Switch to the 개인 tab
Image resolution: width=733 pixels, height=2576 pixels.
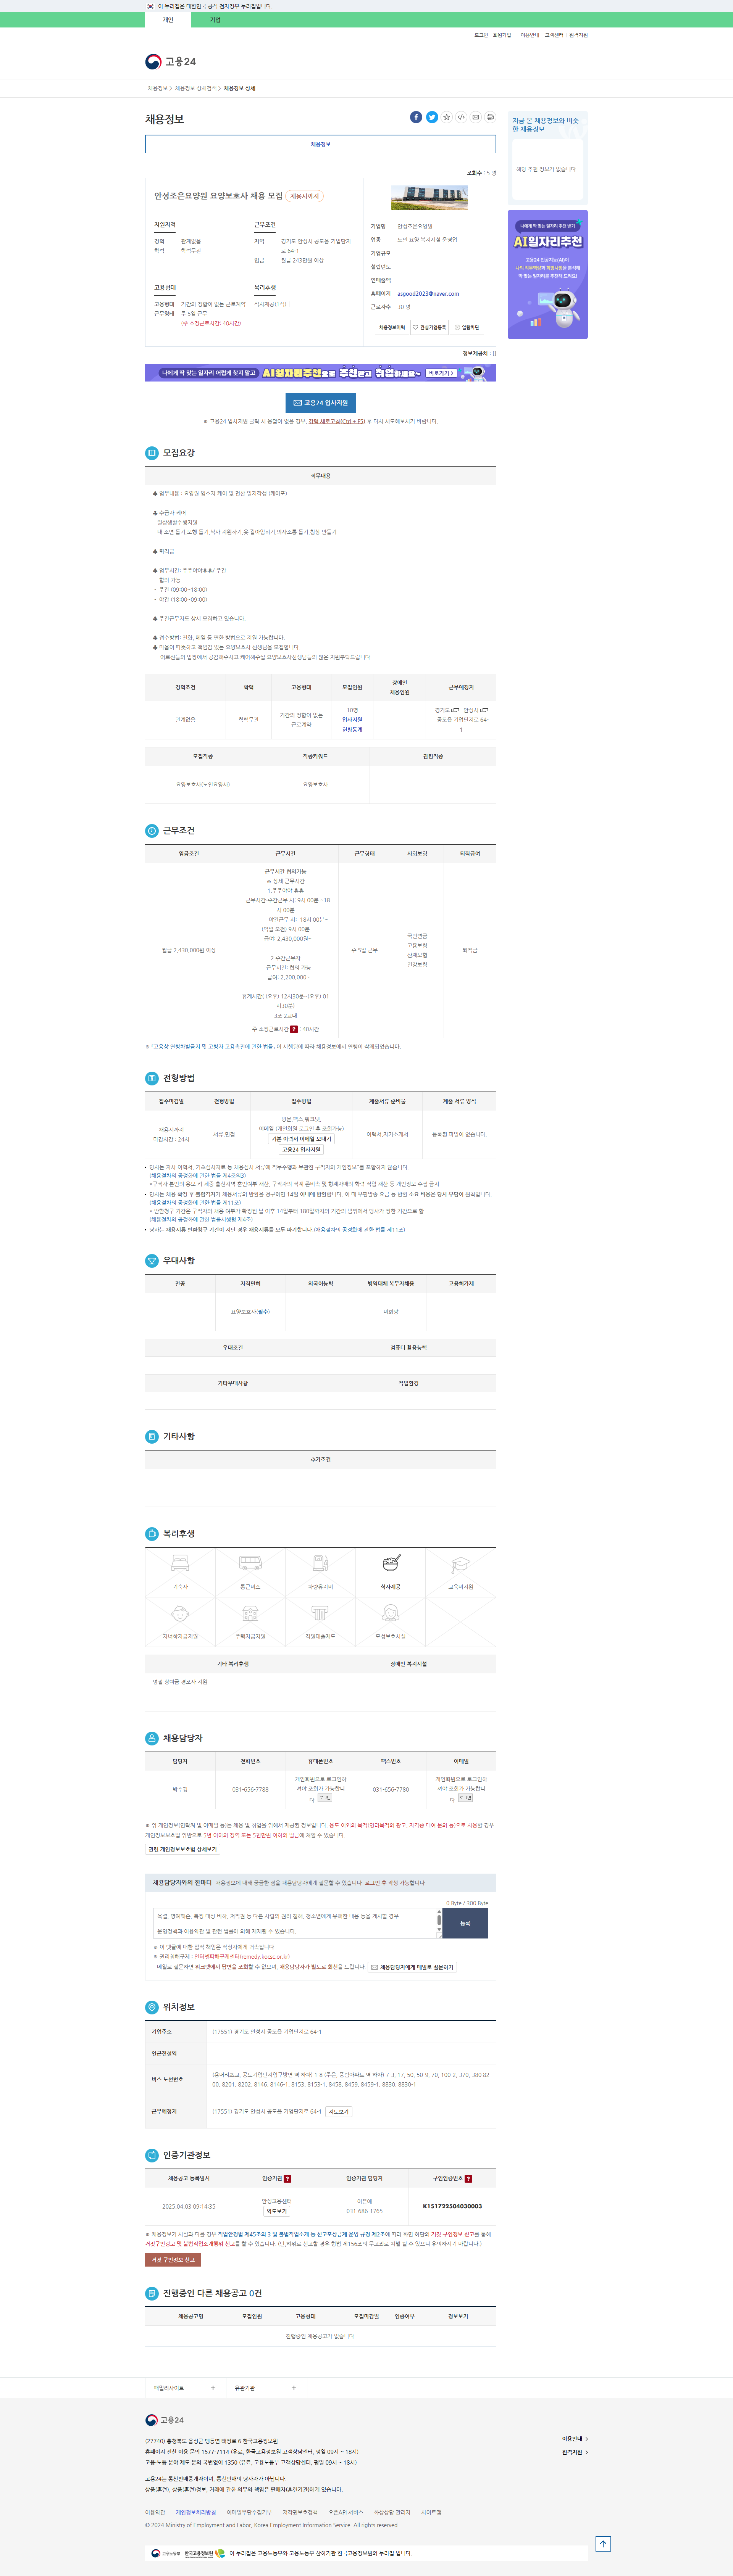[x=168, y=20]
